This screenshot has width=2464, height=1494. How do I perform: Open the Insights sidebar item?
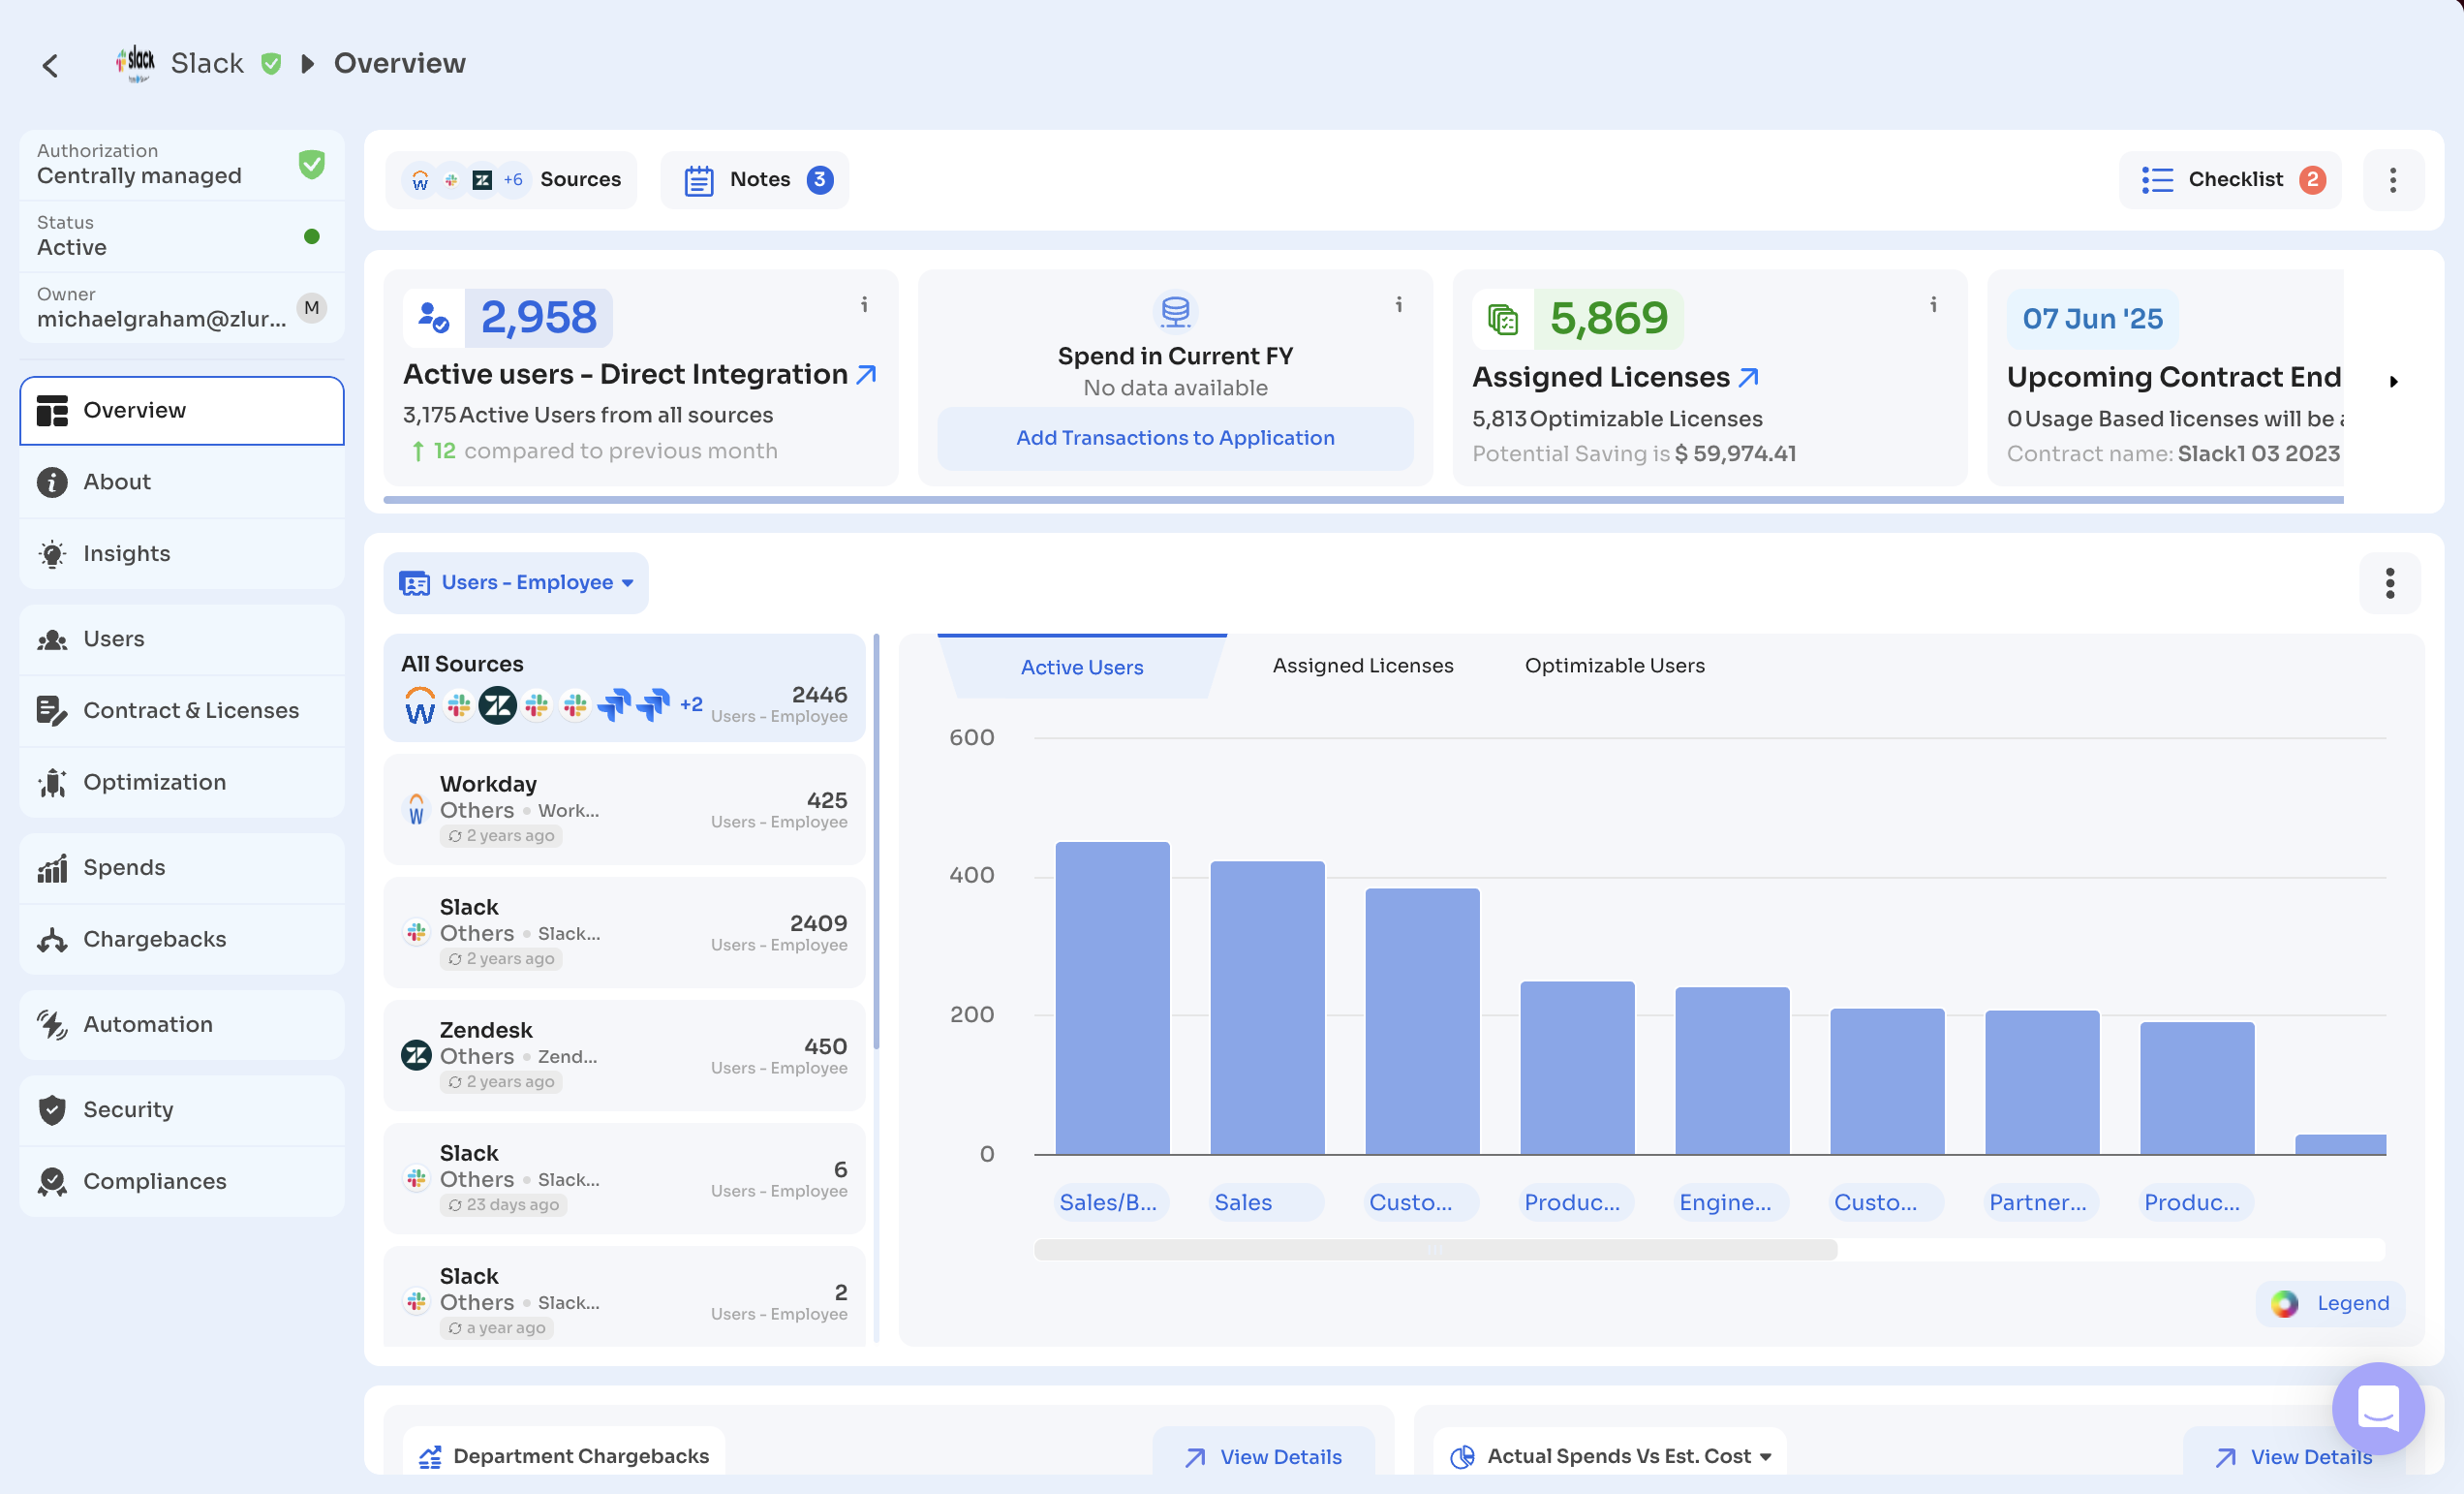pos(182,553)
